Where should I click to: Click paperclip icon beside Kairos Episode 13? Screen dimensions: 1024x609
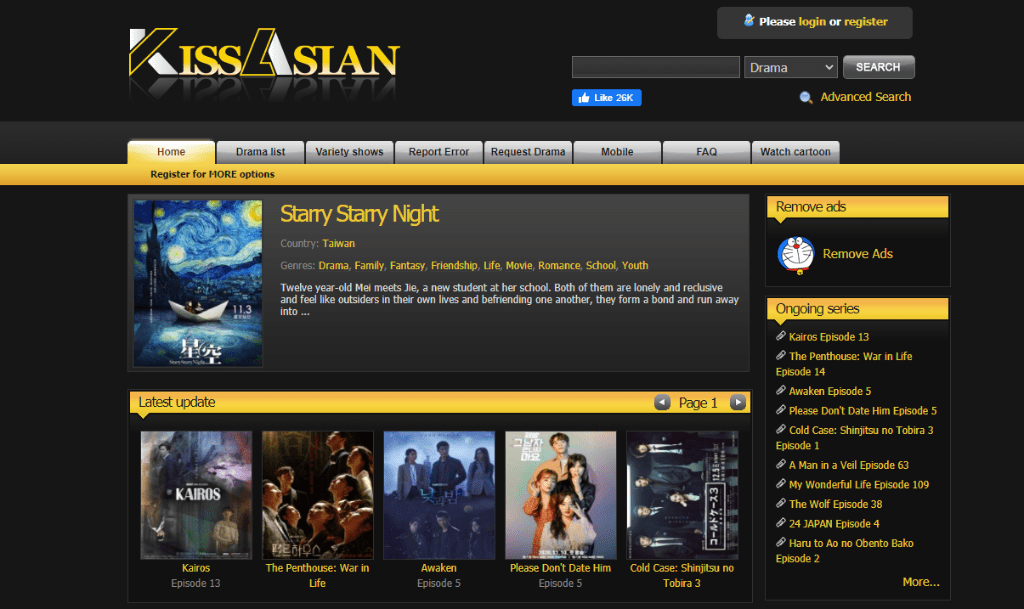coord(780,336)
